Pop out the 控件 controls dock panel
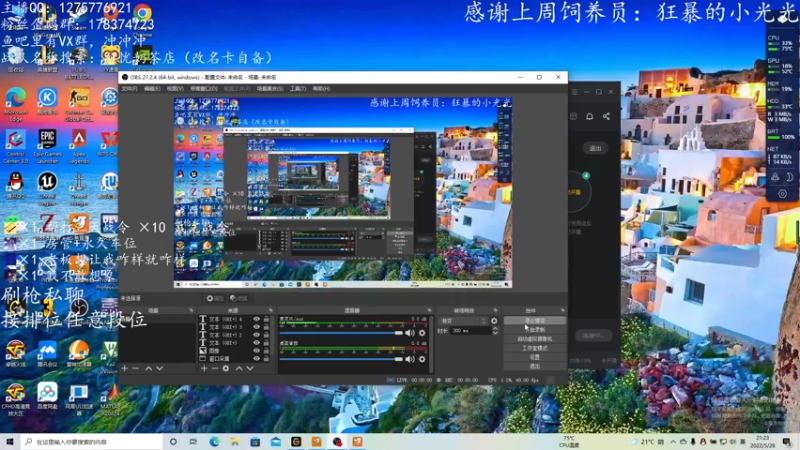 click(x=563, y=310)
